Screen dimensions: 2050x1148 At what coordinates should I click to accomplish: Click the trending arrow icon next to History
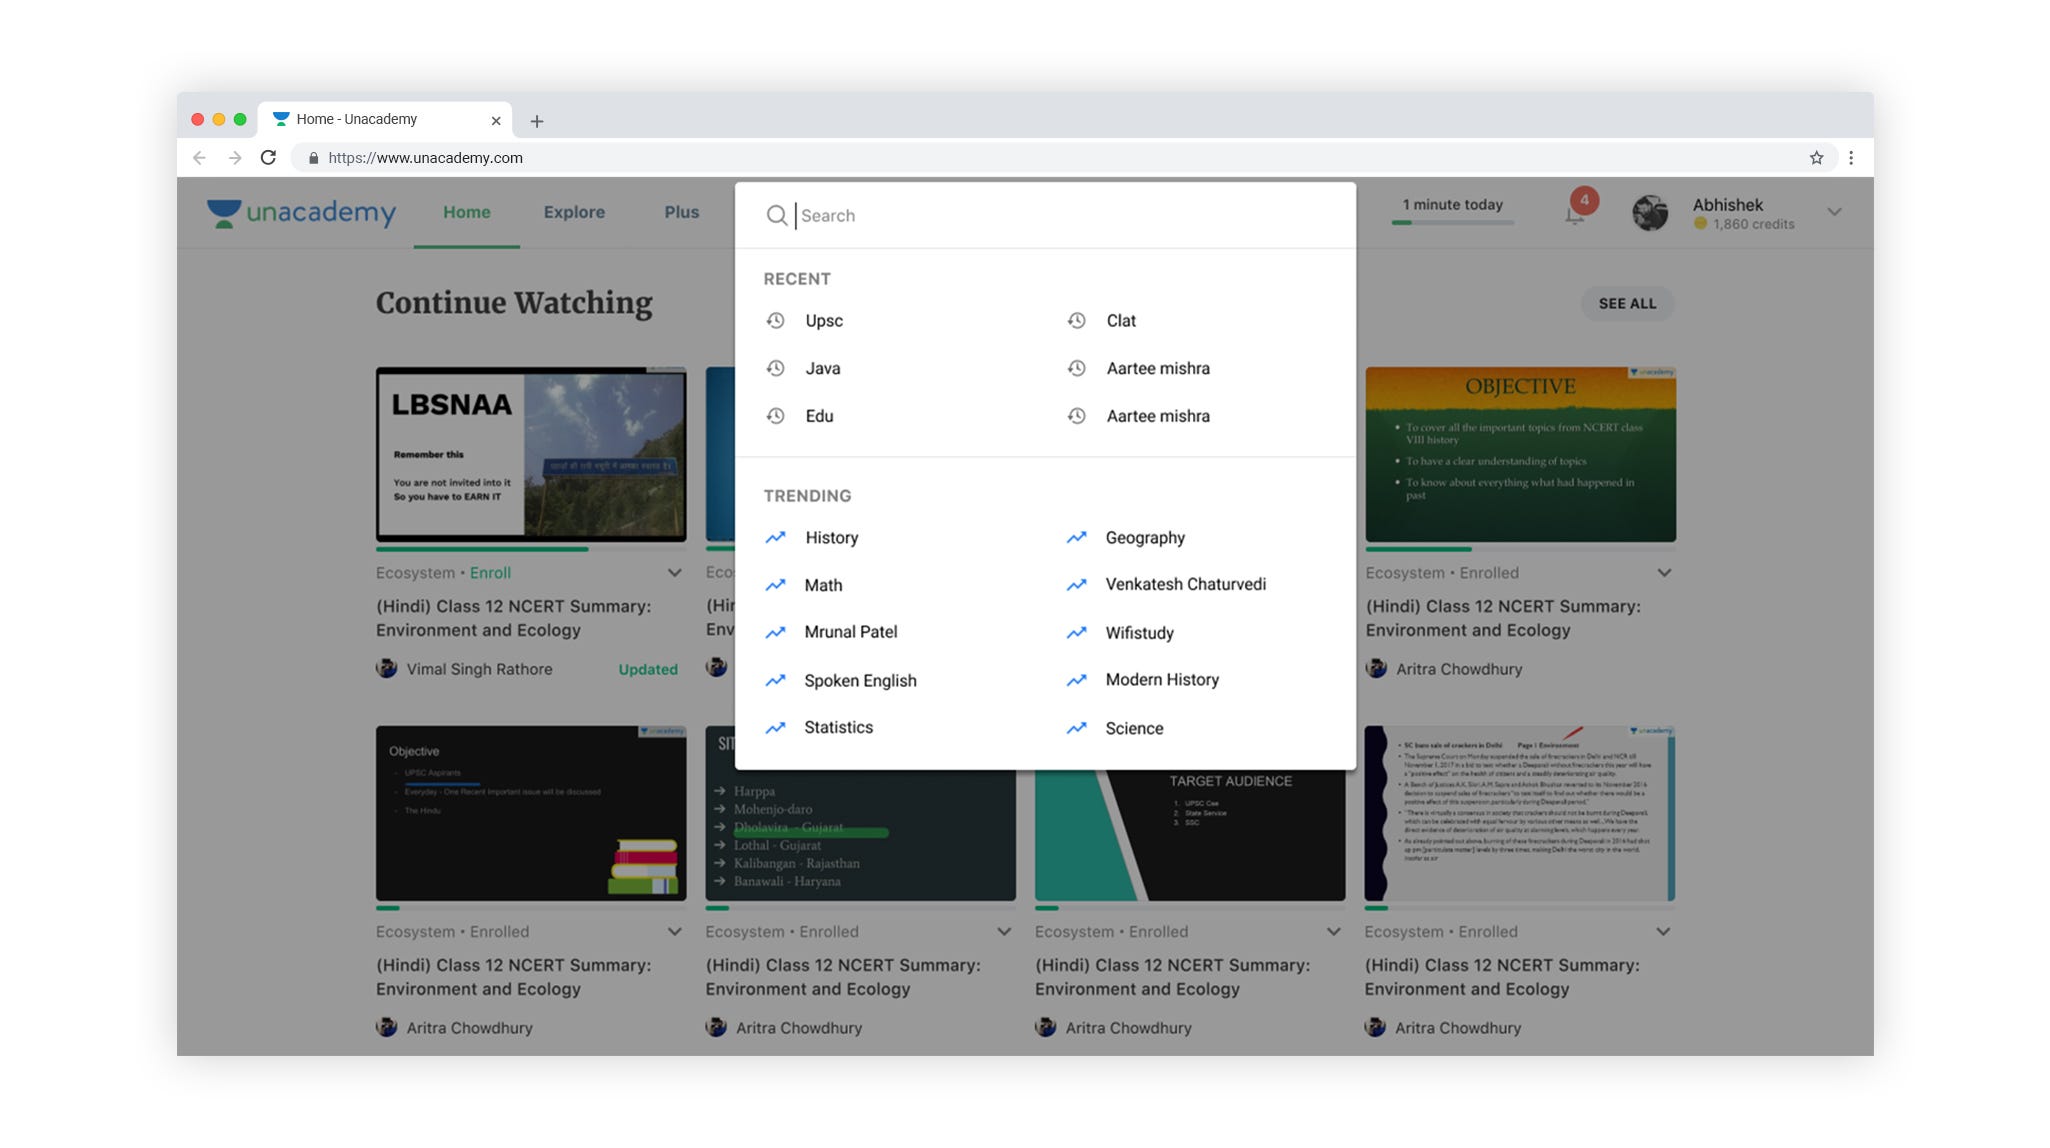tap(777, 537)
